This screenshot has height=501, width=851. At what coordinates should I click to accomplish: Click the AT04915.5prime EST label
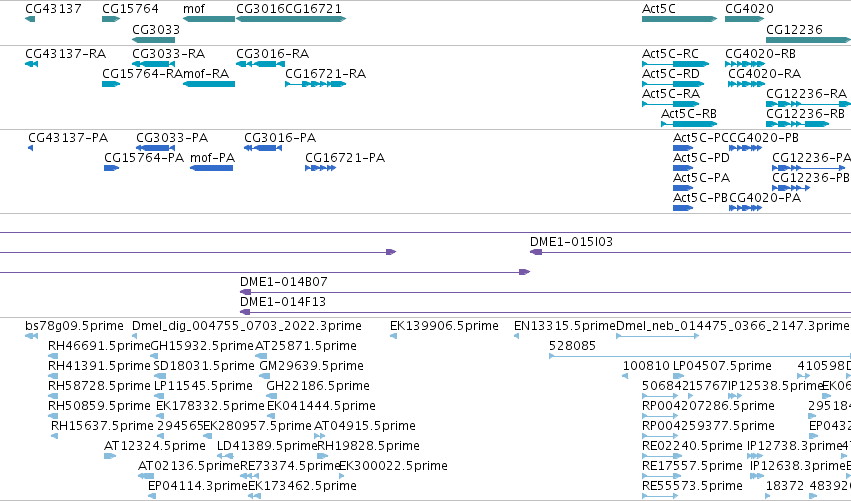click(365, 426)
